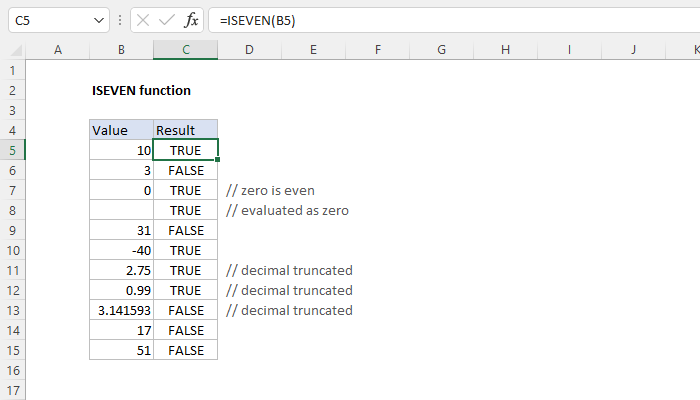Image resolution: width=700 pixels, height=400 pixels.
Task: Select TRUE result beside value -40
Action: click(186, 250)
